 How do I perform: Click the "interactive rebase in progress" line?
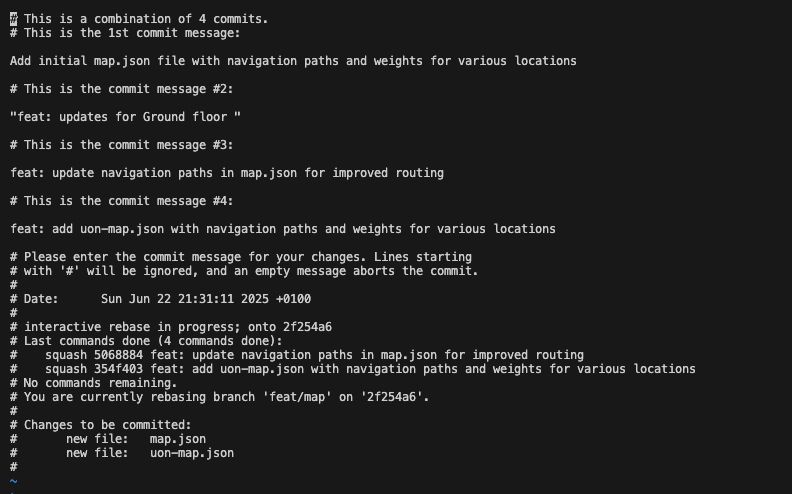tap(178, 327)
